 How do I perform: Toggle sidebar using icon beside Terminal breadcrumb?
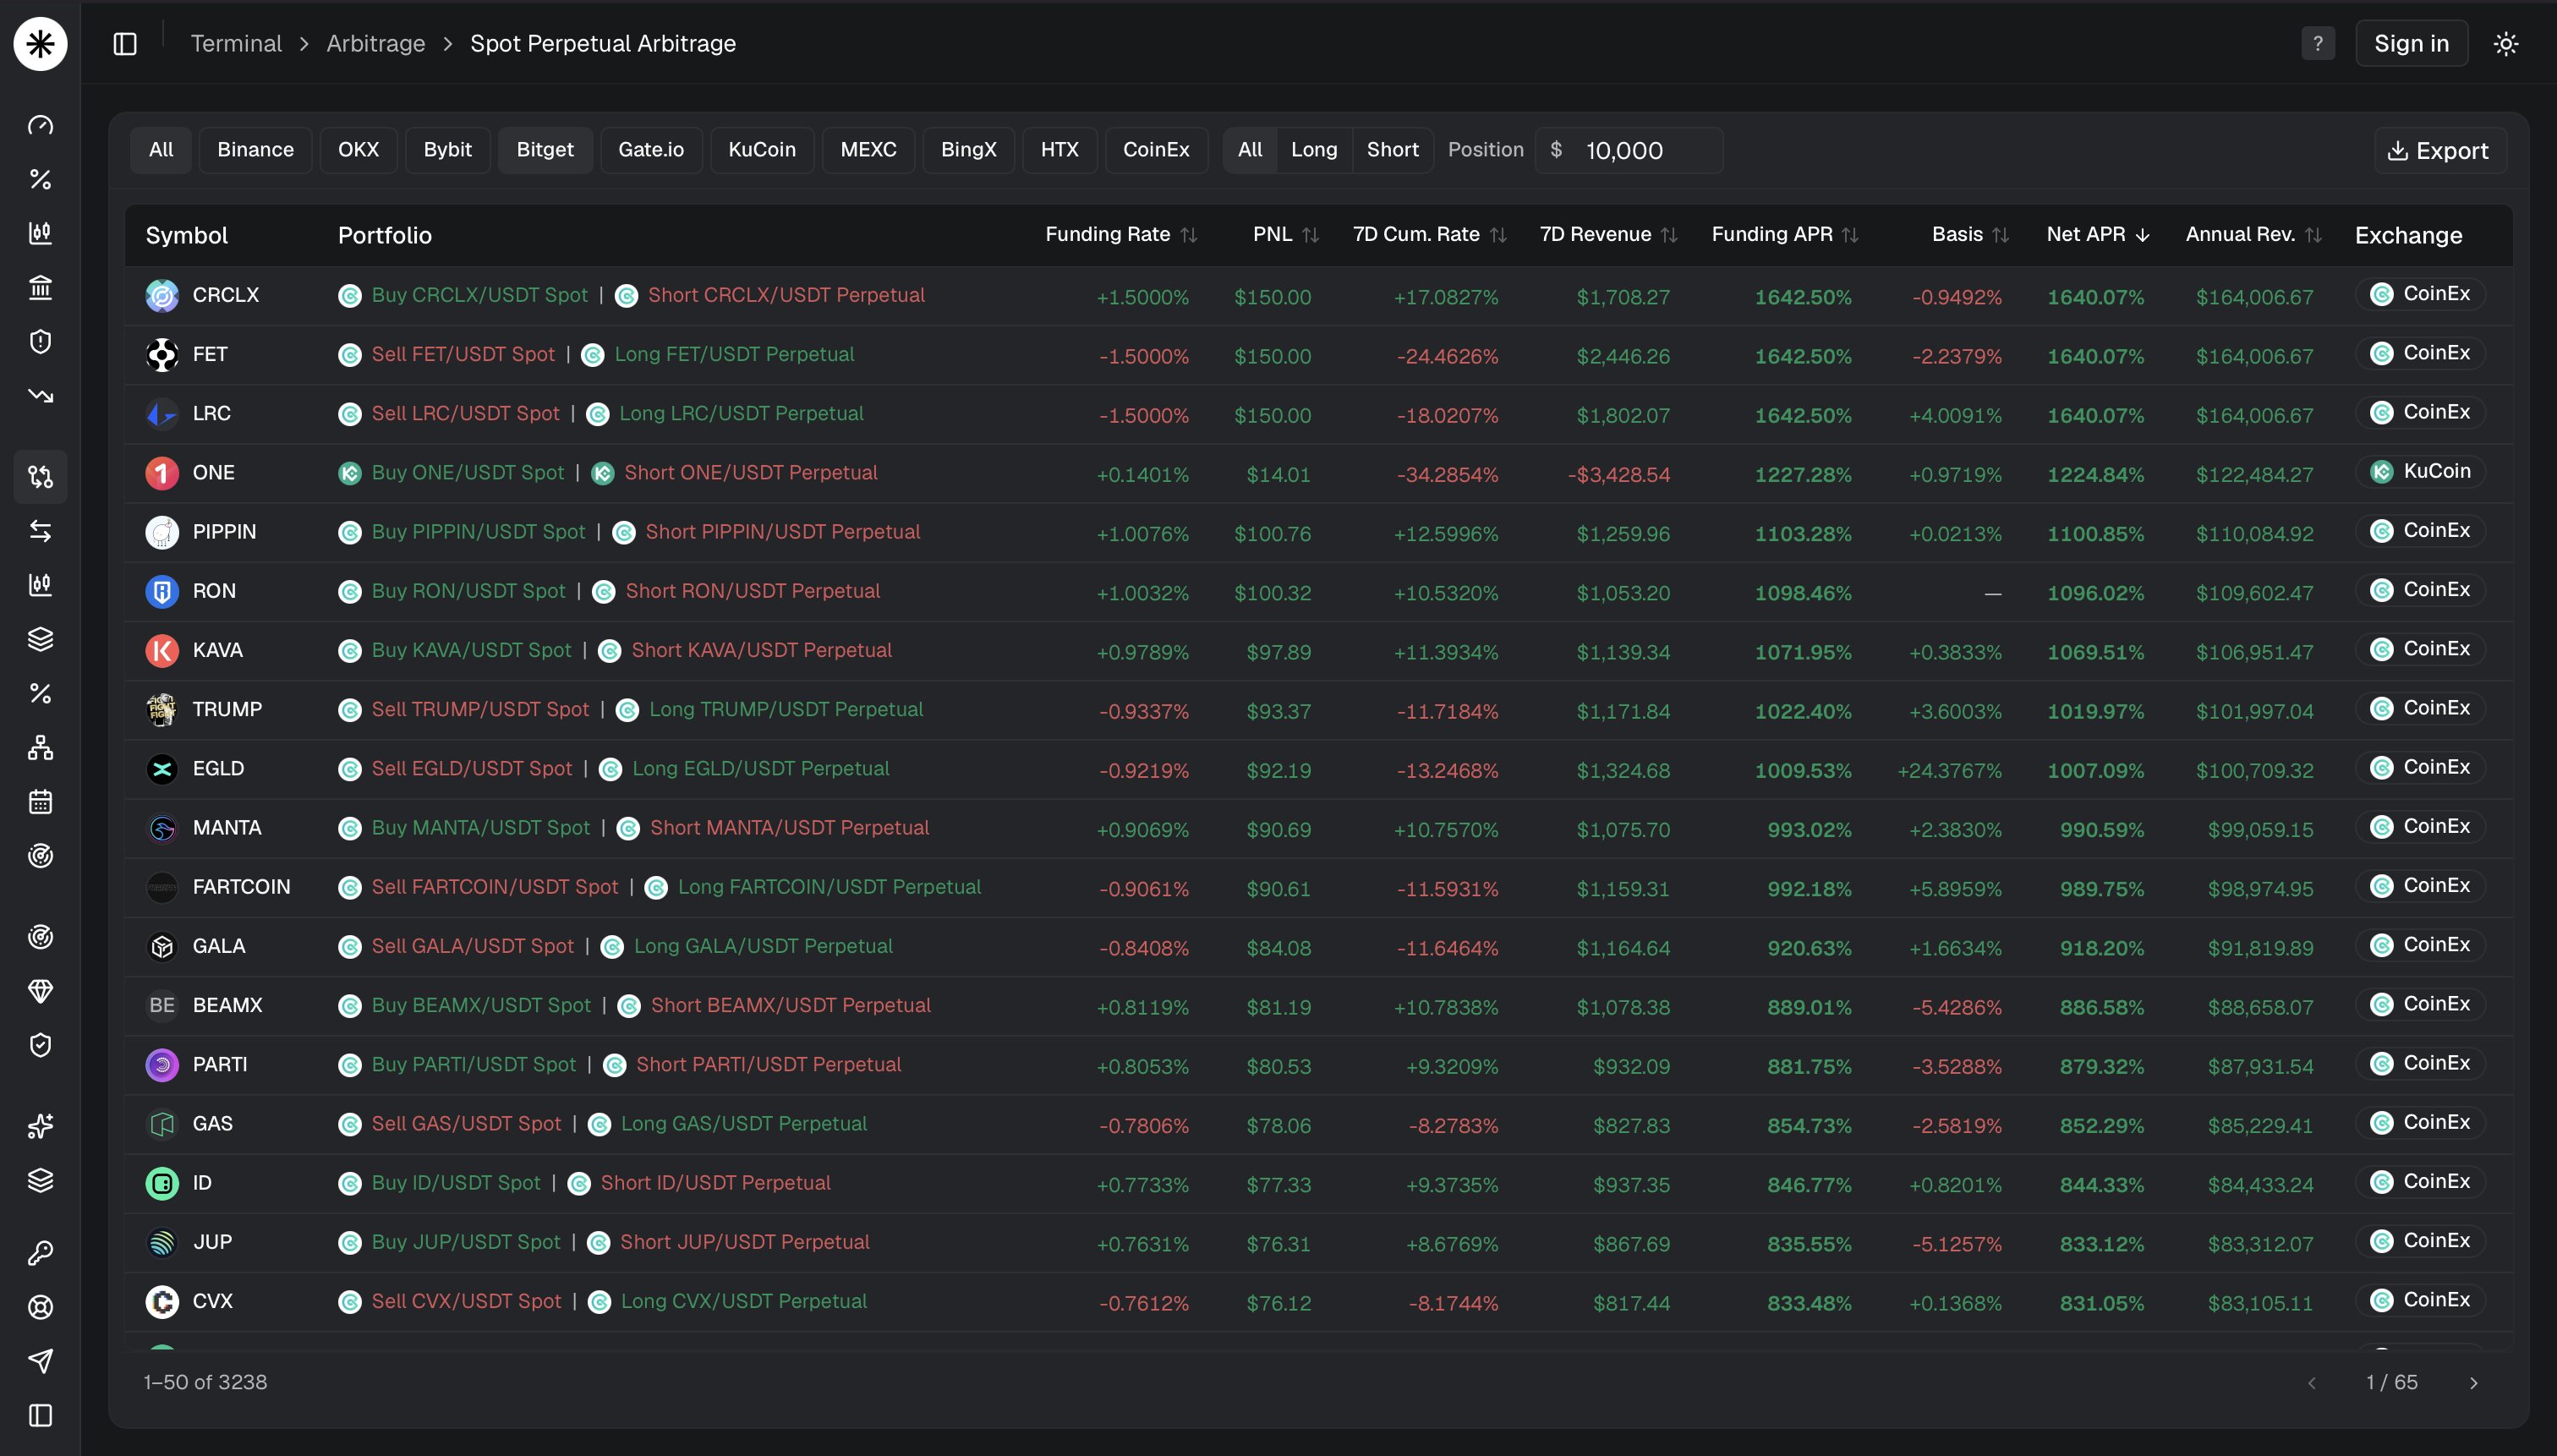click(x=125, y=44)
